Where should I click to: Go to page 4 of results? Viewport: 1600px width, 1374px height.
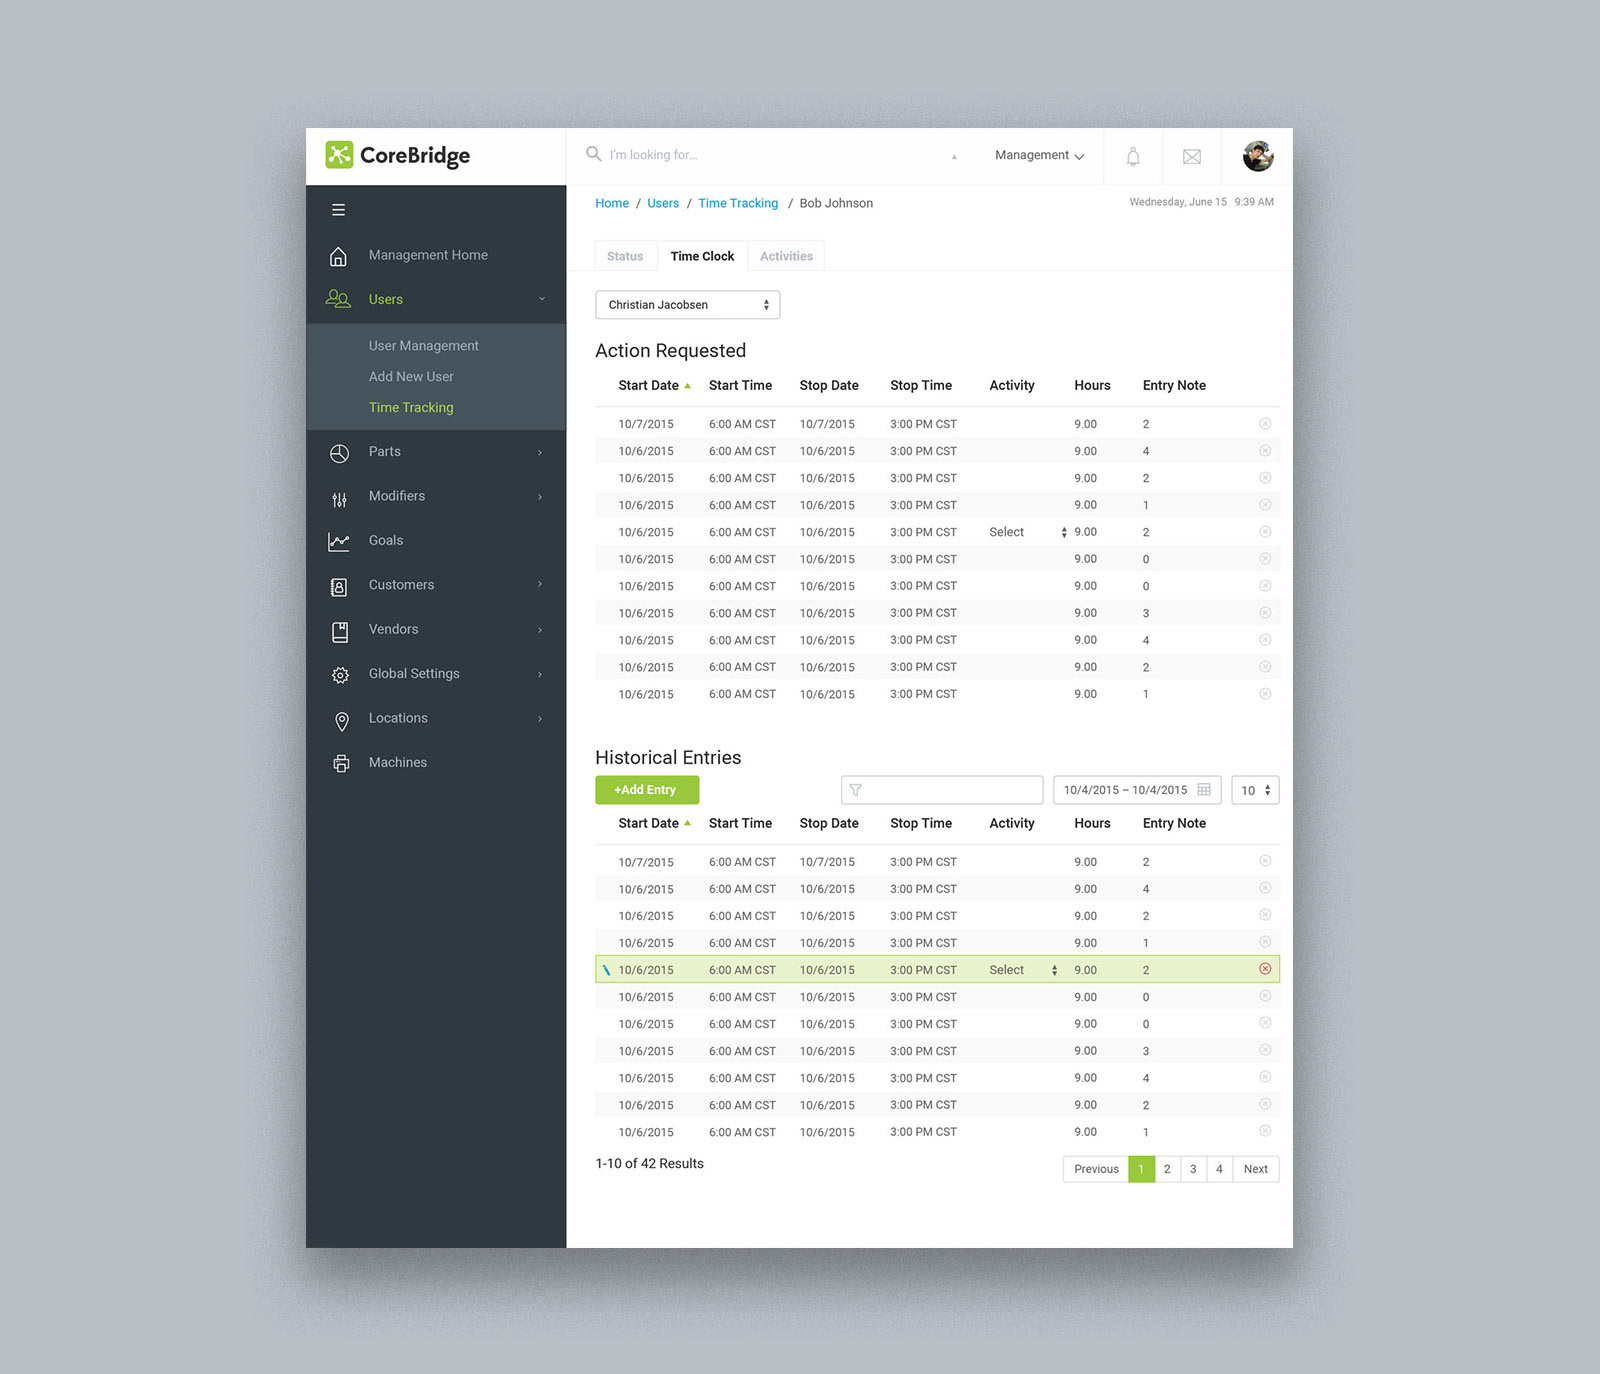click(x=1219, y=1169)
